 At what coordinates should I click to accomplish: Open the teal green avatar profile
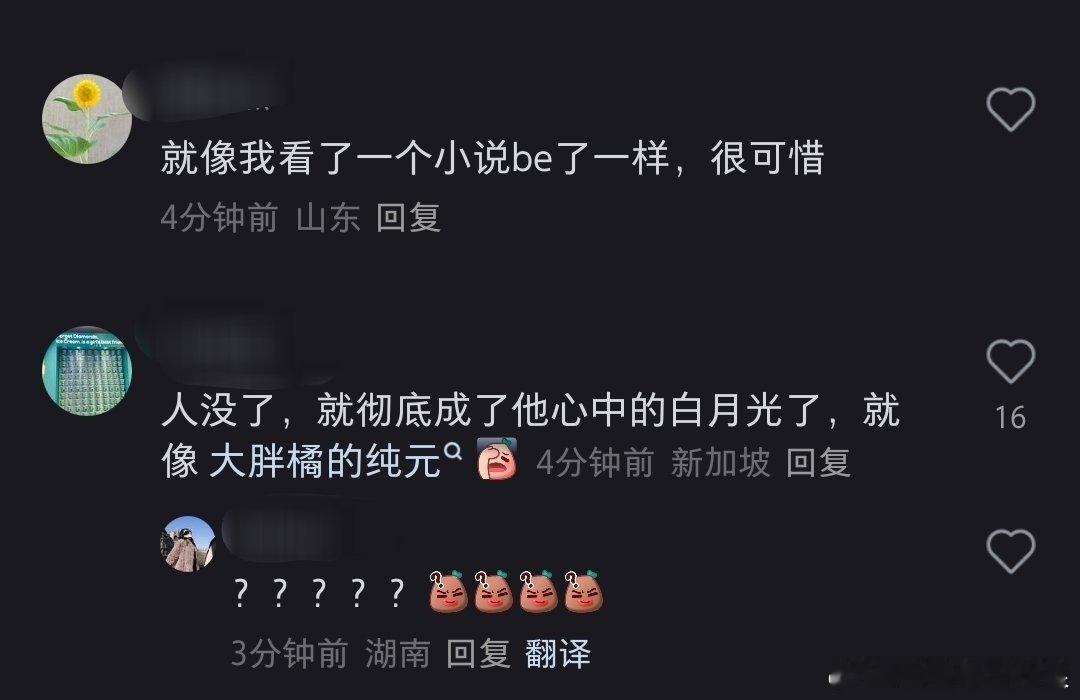coord(87,371)
